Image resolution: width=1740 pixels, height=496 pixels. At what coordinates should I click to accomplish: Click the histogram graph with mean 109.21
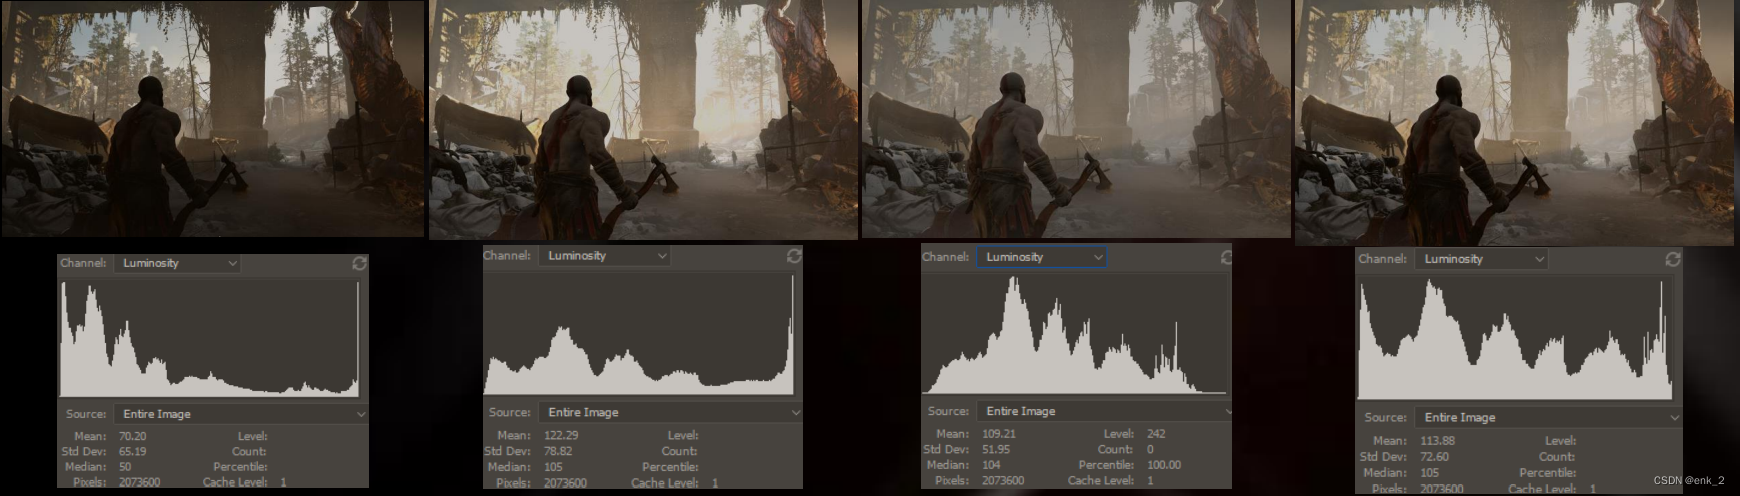(x=1074, y=333)
